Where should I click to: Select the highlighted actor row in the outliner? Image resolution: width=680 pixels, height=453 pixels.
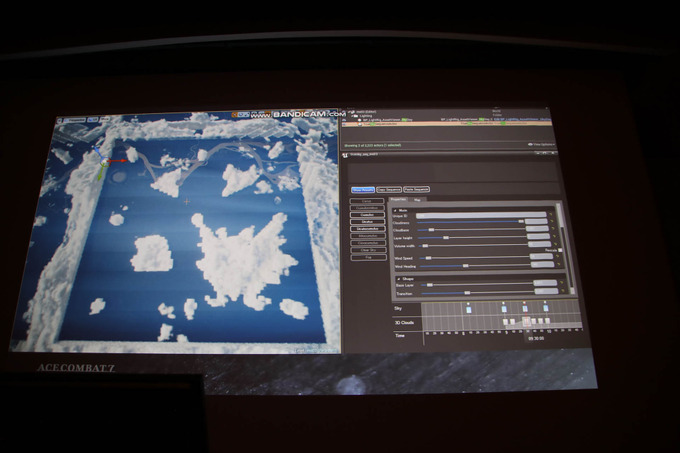pos(446,124)
